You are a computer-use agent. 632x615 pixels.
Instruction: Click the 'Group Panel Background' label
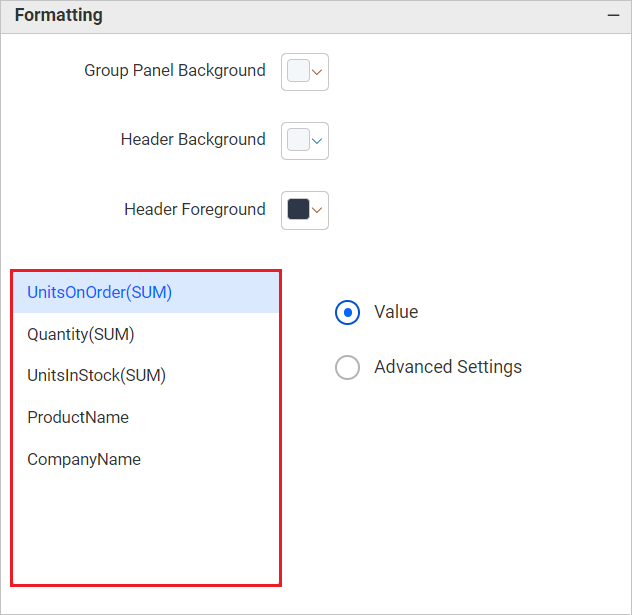pos(175,71)
